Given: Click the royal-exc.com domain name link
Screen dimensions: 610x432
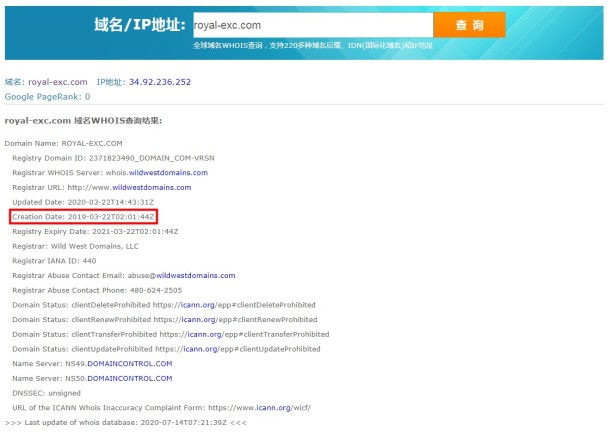Looking at the screenshot, I should tap(58, 82).
